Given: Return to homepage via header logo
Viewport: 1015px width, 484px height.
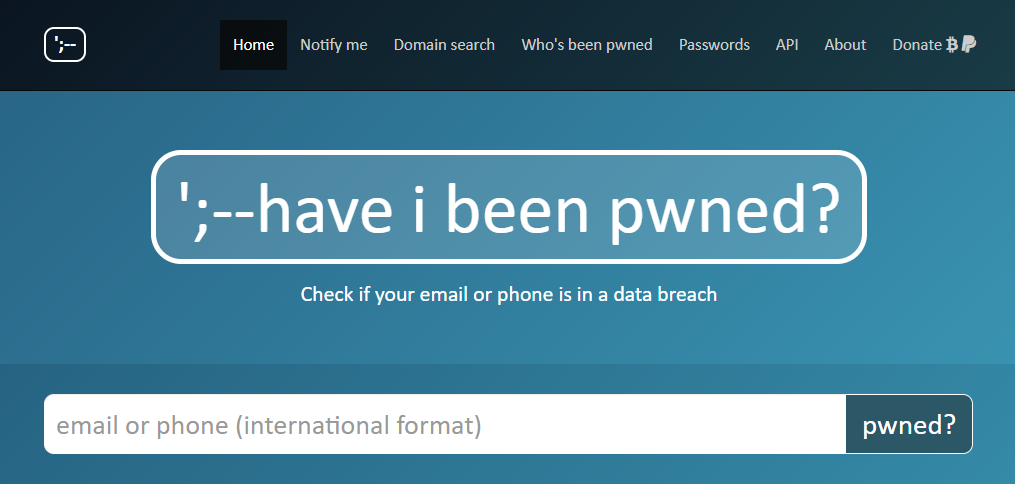Looking at the screenshot, I should [x=65, y=45].
